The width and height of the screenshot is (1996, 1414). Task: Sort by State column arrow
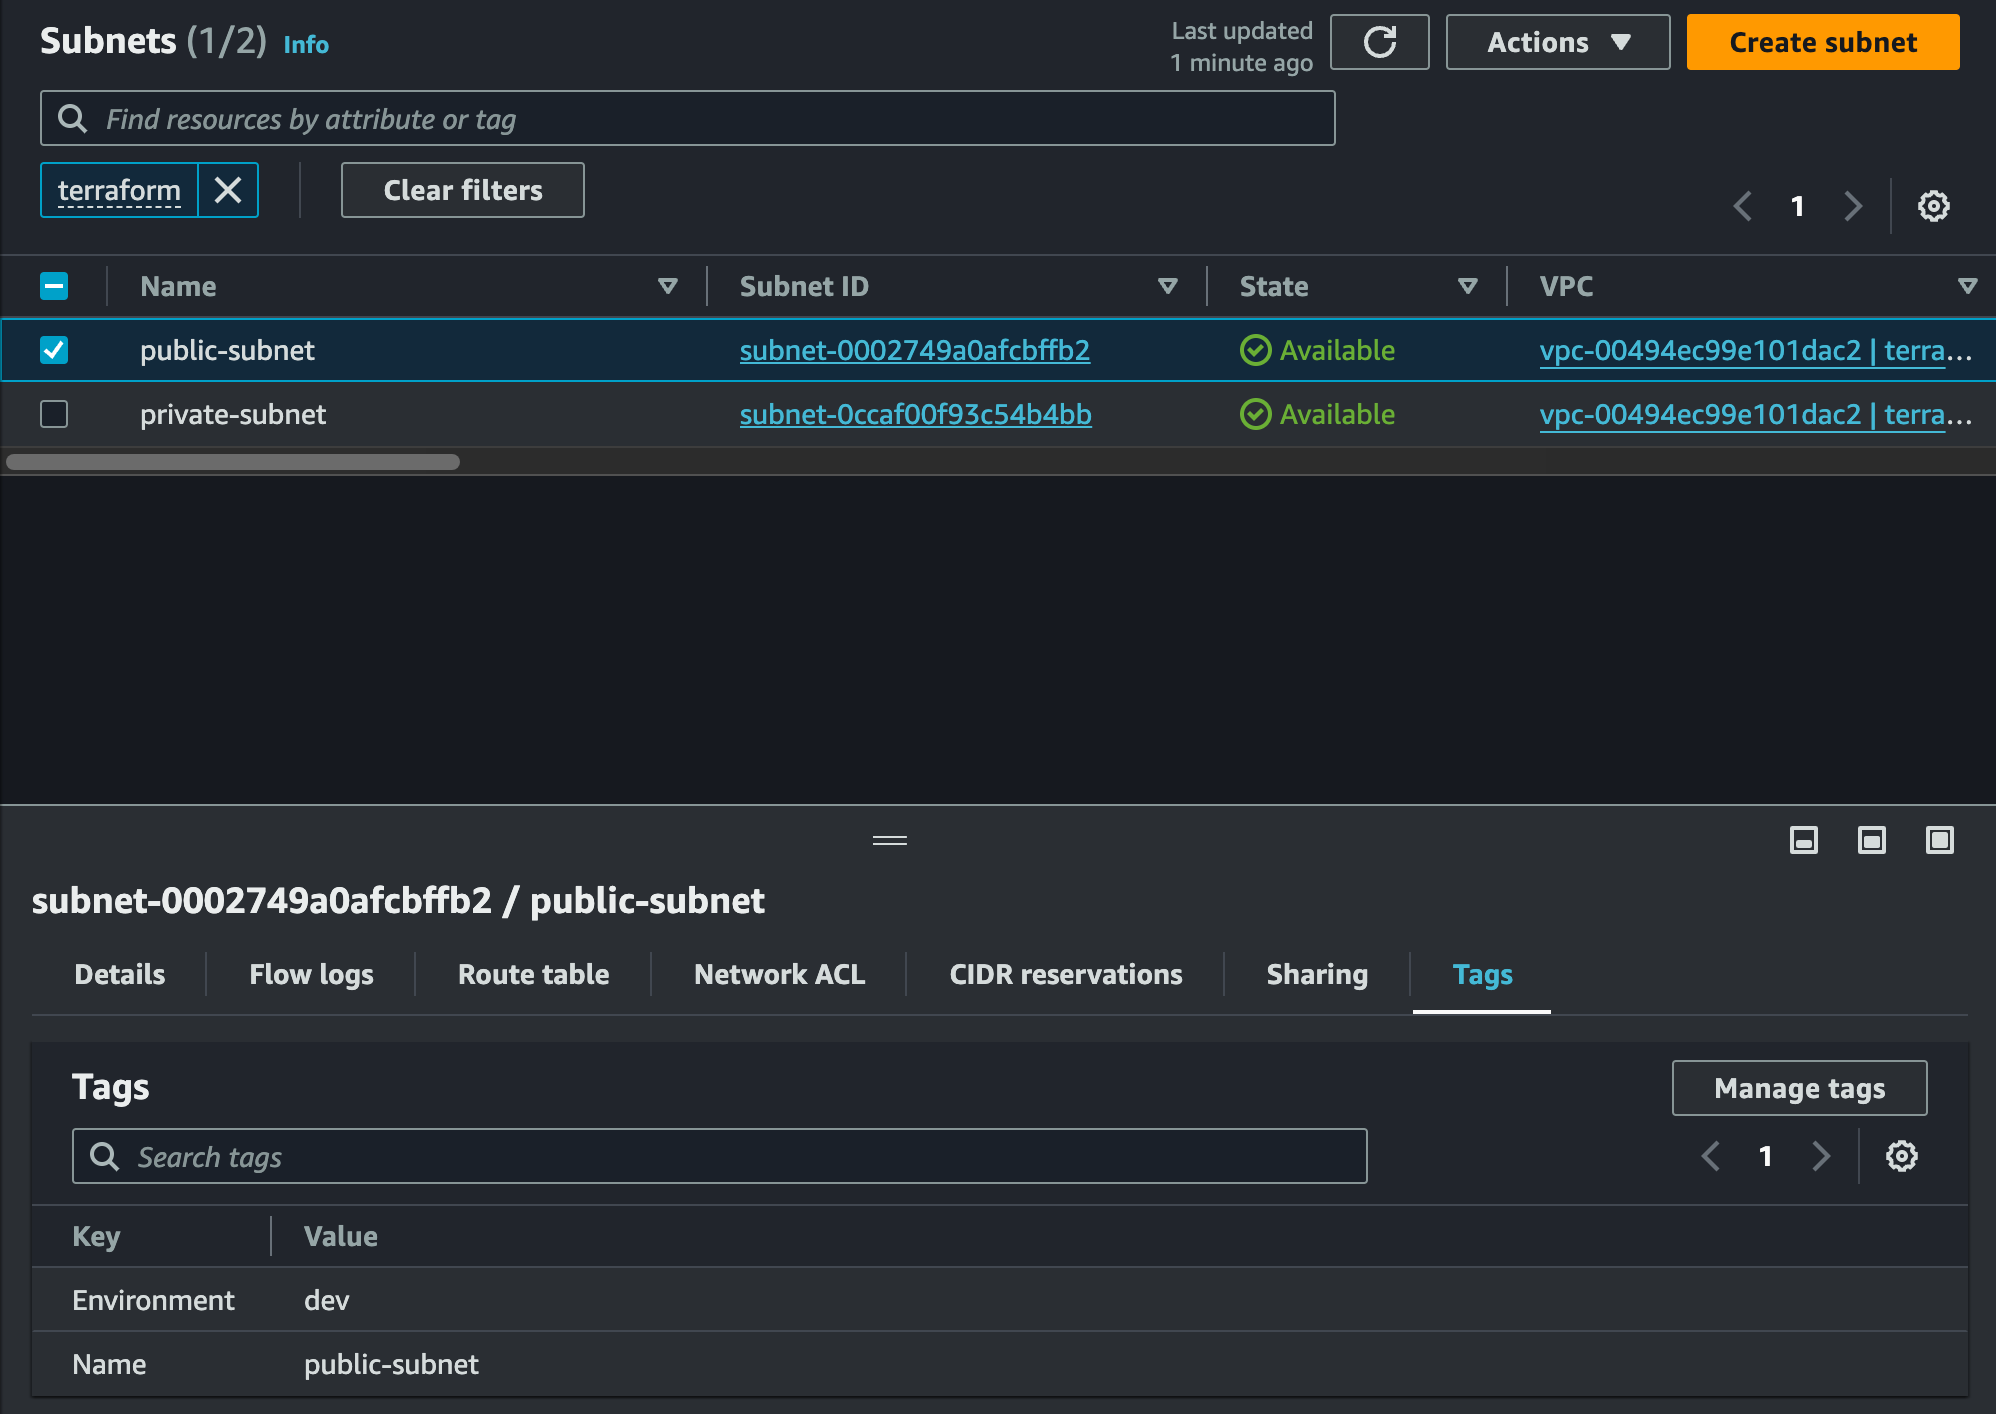click(1467, 286)
